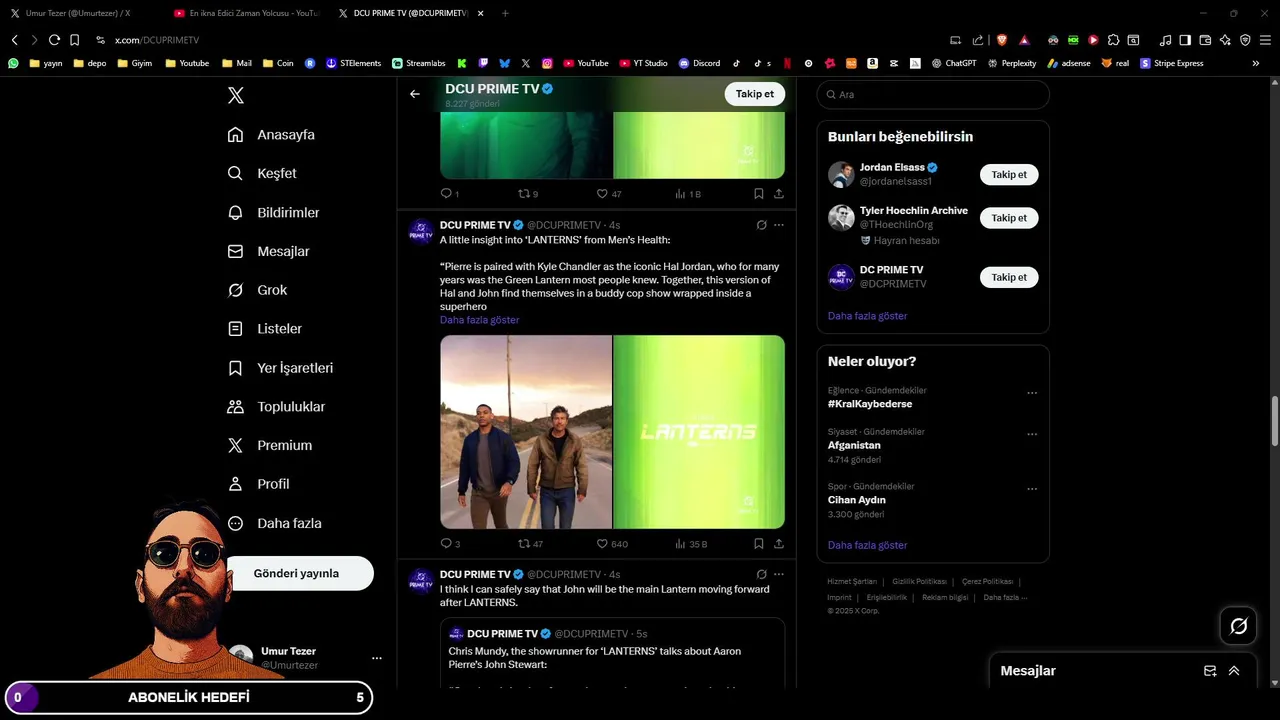The image size is (1280, 720).
Task: Click the page vertical scrollbar thumb
Action: pos(1274,421)
